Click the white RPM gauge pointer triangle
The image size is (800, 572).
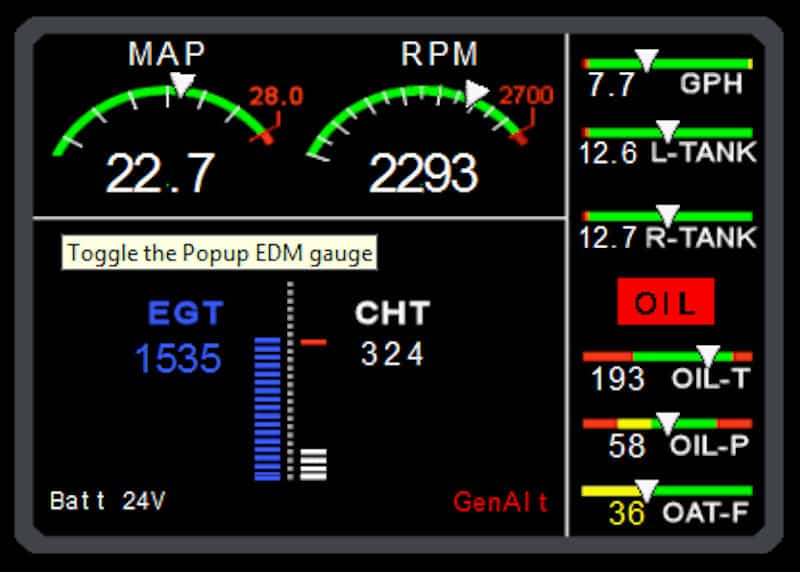(477, 93)
